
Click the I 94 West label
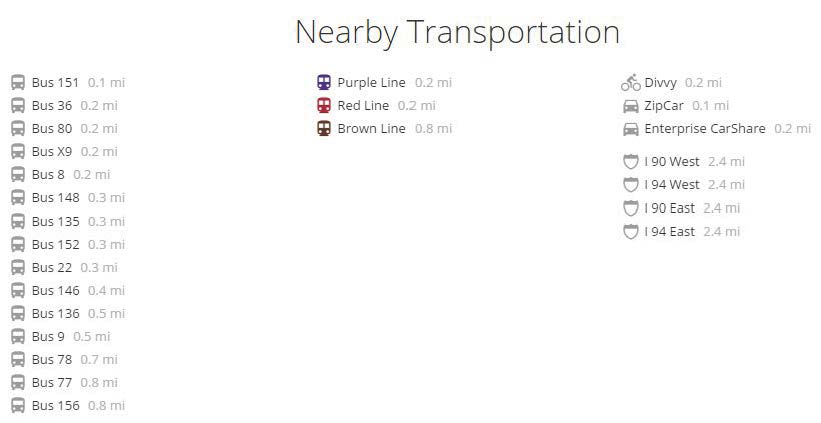(x=672, y=184)
